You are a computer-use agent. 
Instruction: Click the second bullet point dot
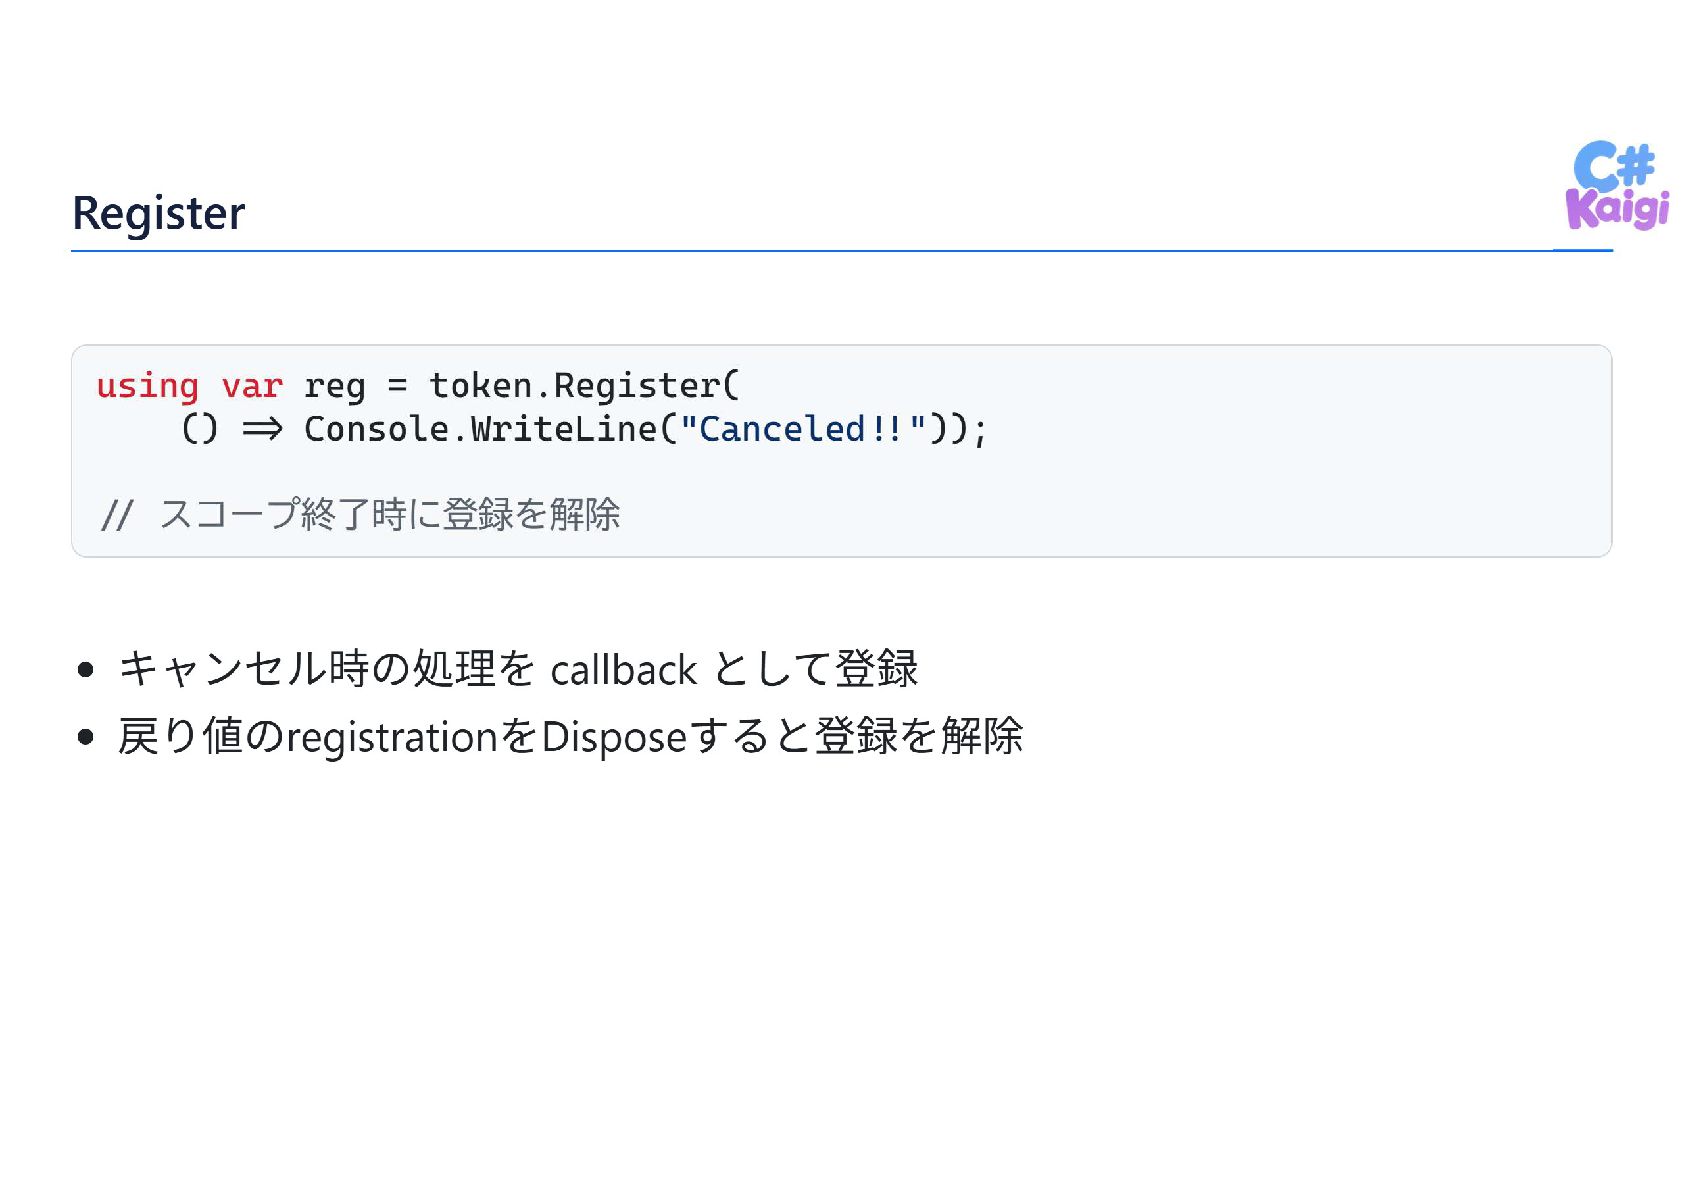(86, 738)
